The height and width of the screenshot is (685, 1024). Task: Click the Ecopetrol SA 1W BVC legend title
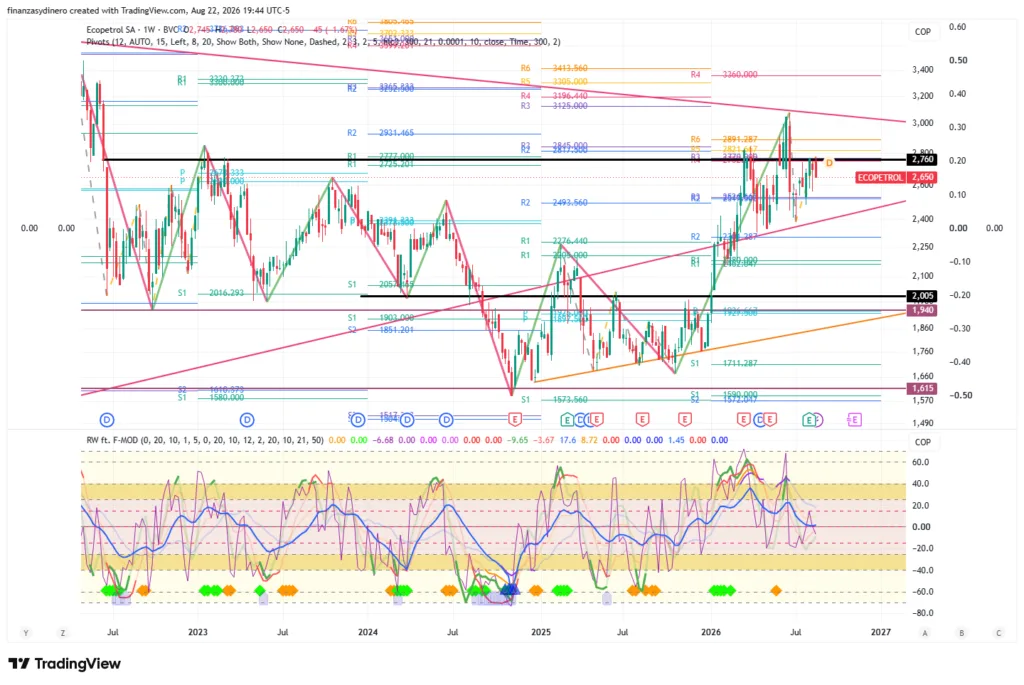[x=133, y=30]
